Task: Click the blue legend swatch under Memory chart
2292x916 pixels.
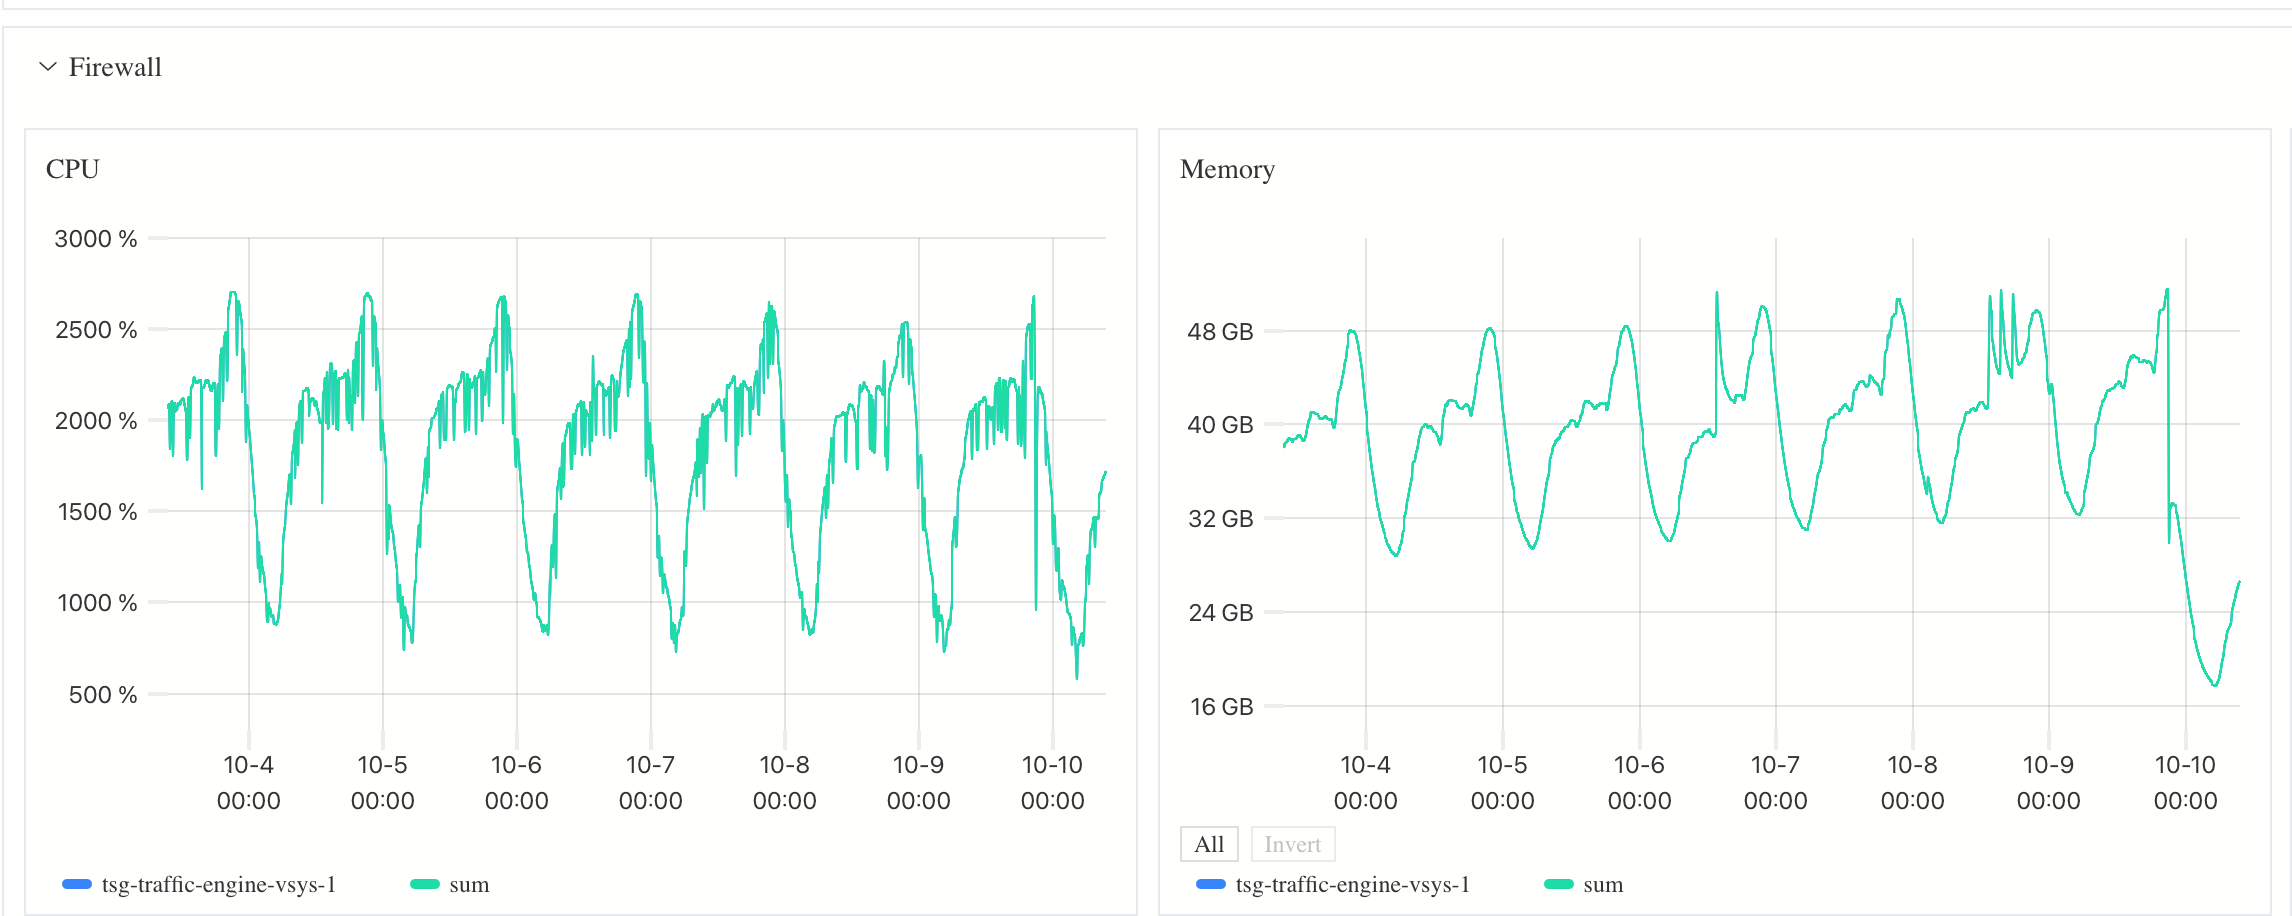Action: [1211, 884]
